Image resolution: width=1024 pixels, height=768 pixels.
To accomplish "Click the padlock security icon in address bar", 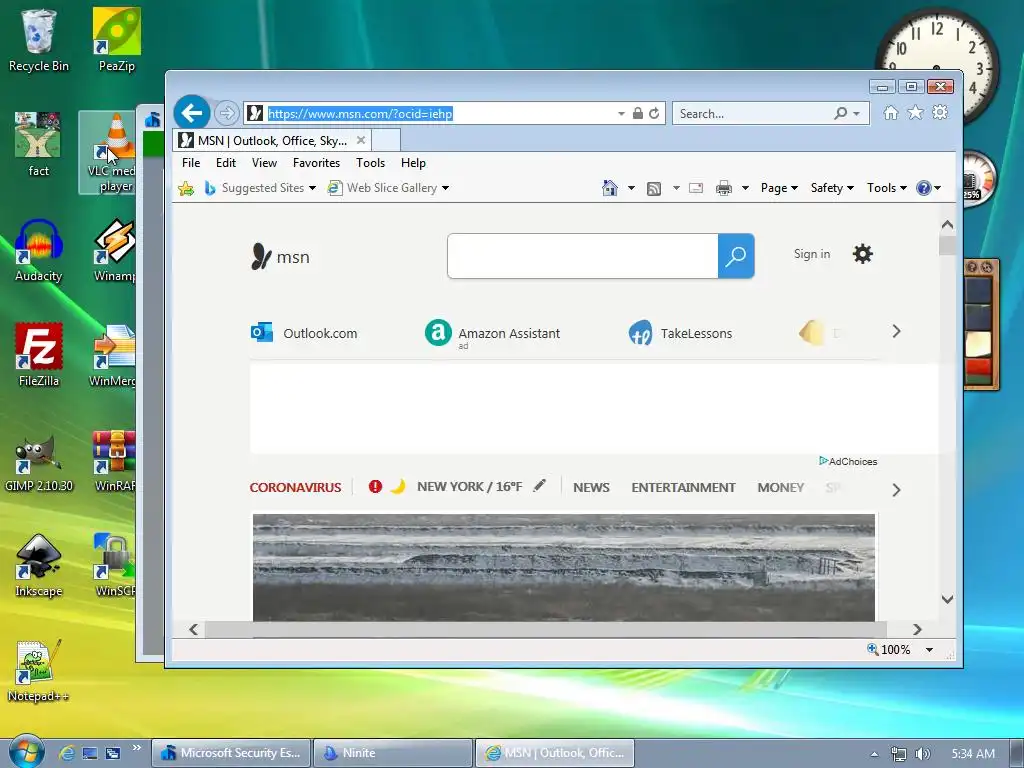I will coord(637,114).
